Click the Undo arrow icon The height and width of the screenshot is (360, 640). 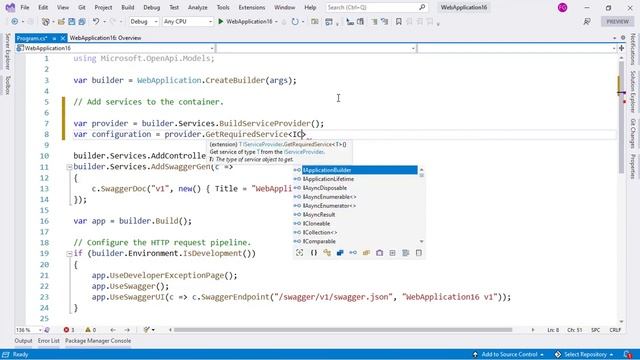96,21
